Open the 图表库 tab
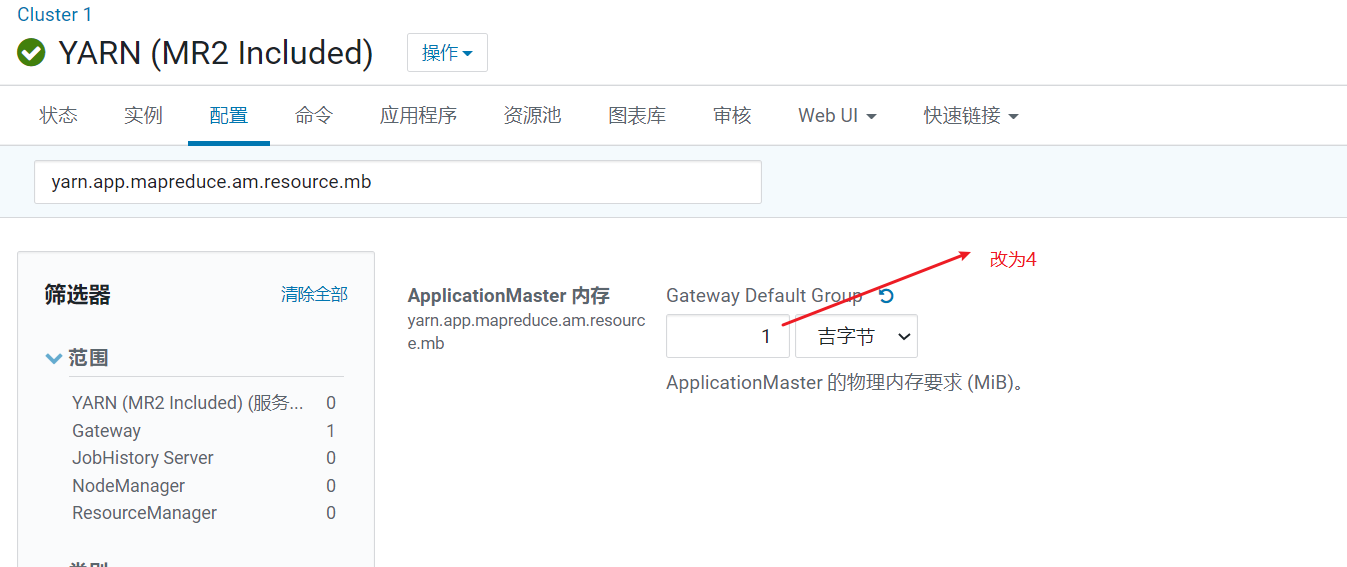 (637, 116)
